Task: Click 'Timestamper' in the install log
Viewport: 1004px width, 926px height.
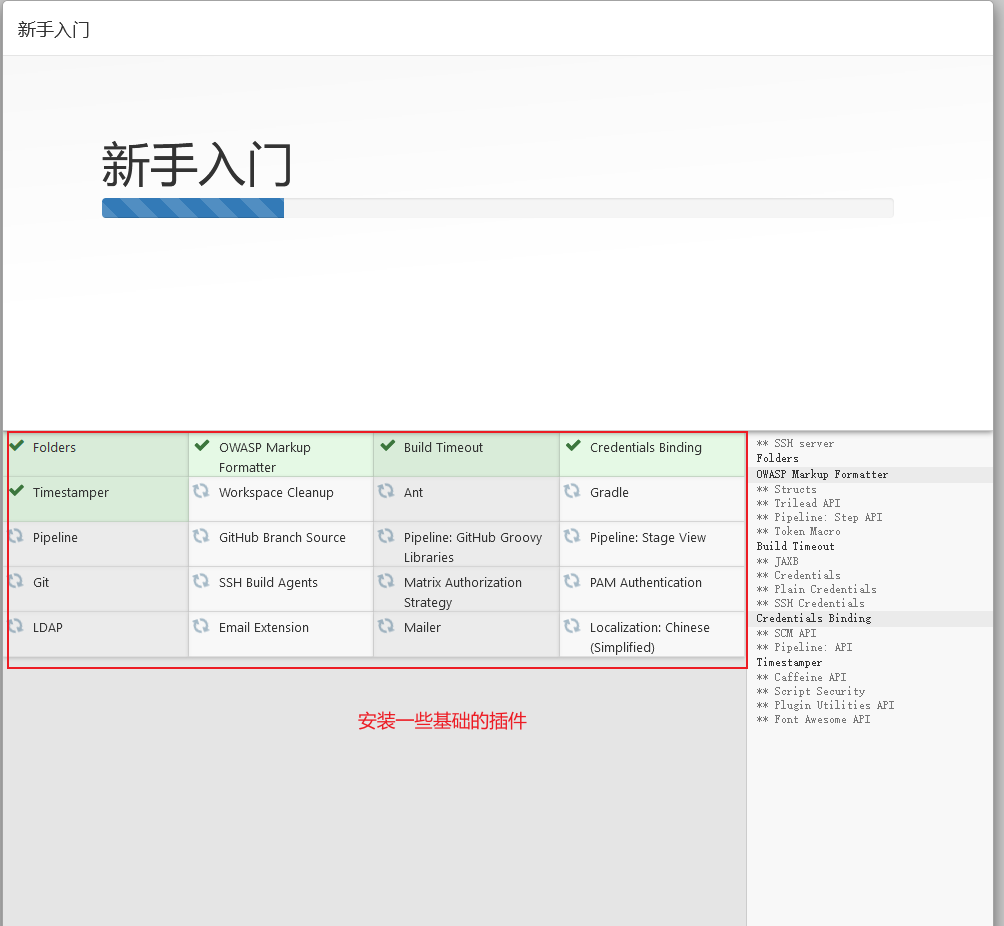Action: [789, 663]
